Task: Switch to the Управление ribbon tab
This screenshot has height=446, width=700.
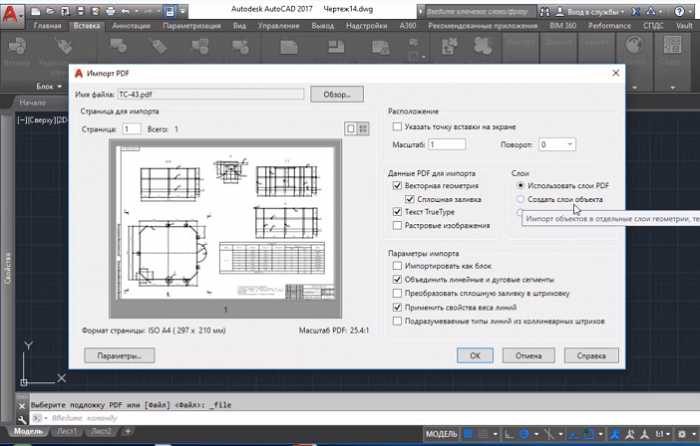Action: click(279, 26)
